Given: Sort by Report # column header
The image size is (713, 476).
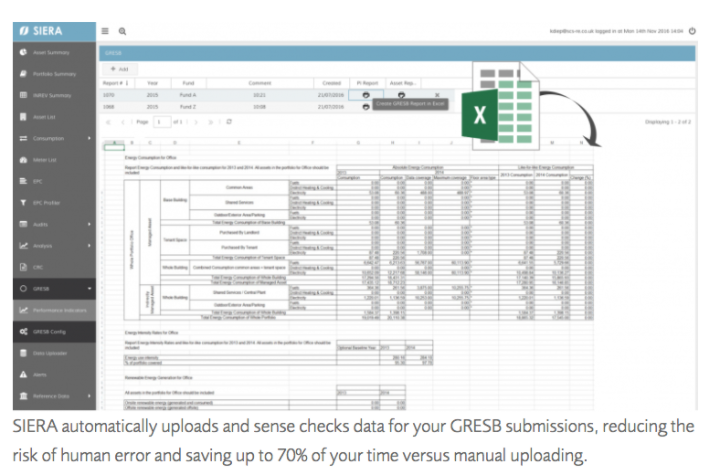Looking at the screenshot, I should (117, 83).
